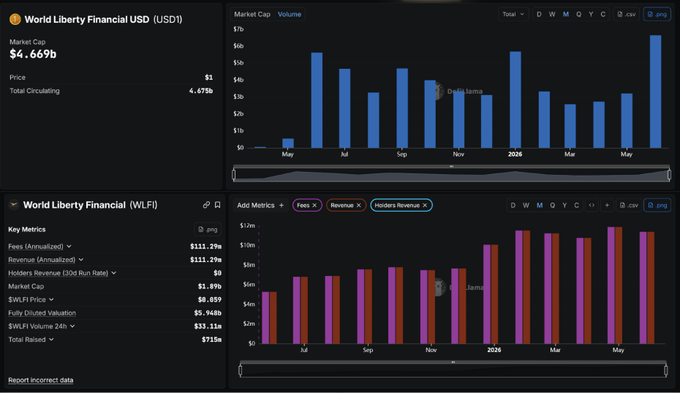Click the Fees (Annualized) label

pos(36,246)
